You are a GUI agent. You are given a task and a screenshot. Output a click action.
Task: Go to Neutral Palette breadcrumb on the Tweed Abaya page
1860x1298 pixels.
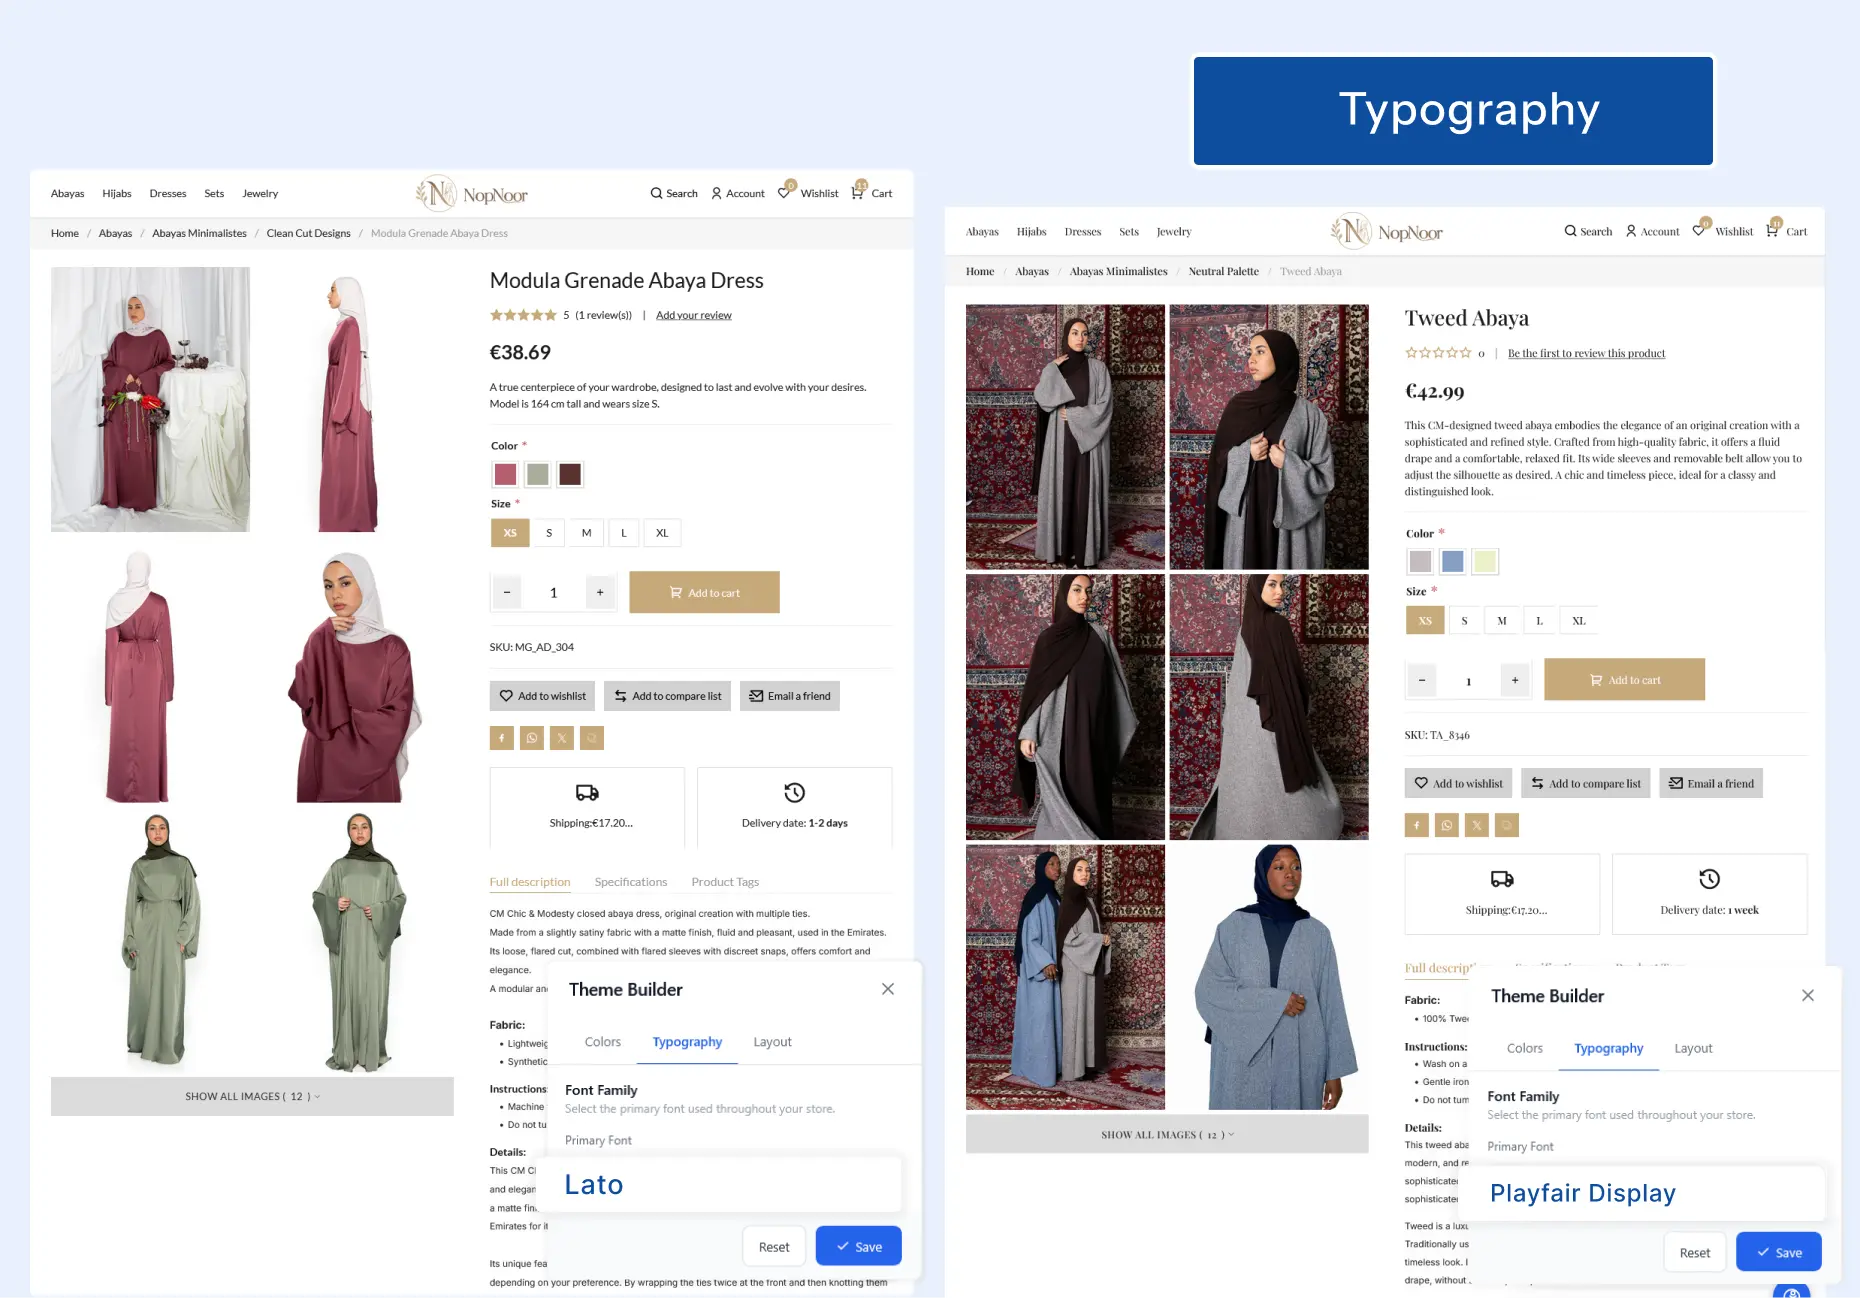point(1223,271)
